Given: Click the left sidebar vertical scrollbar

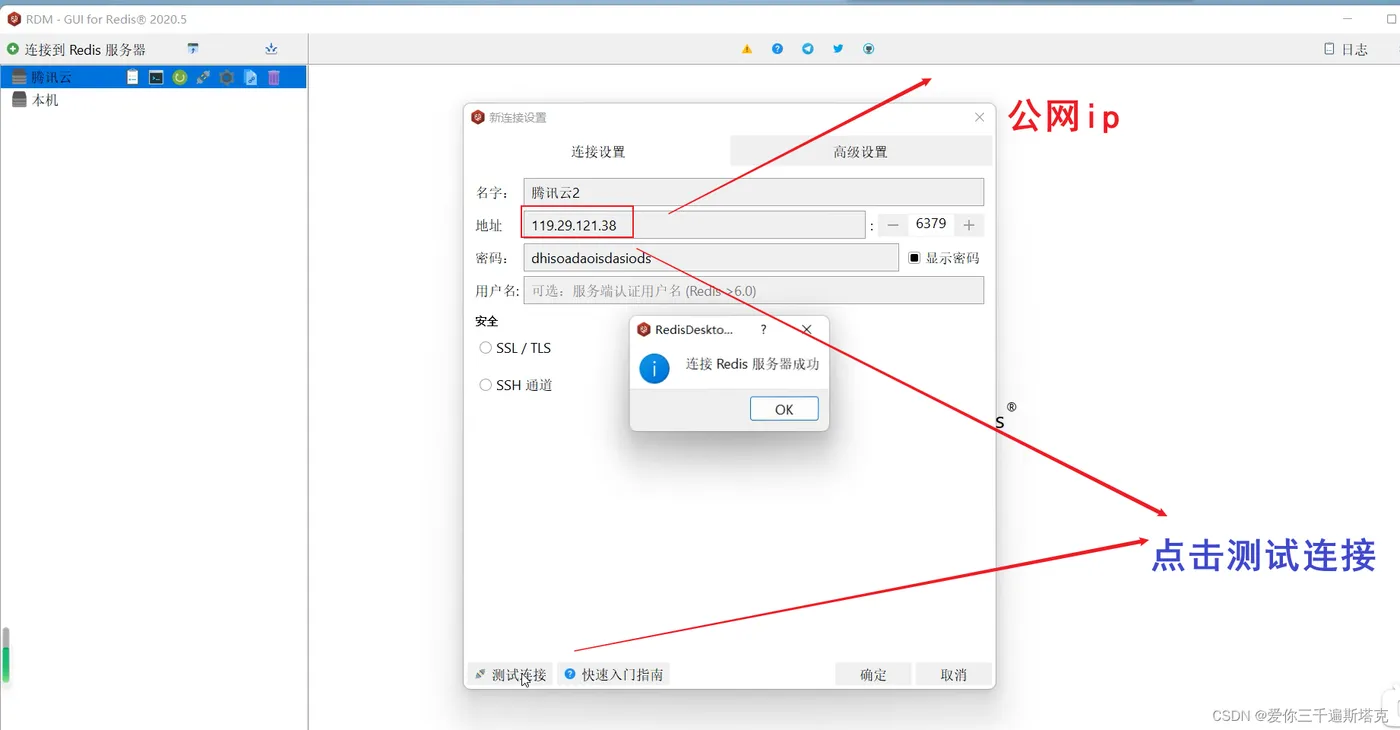Looking at the screenshot, I should (x=5, y=655).
